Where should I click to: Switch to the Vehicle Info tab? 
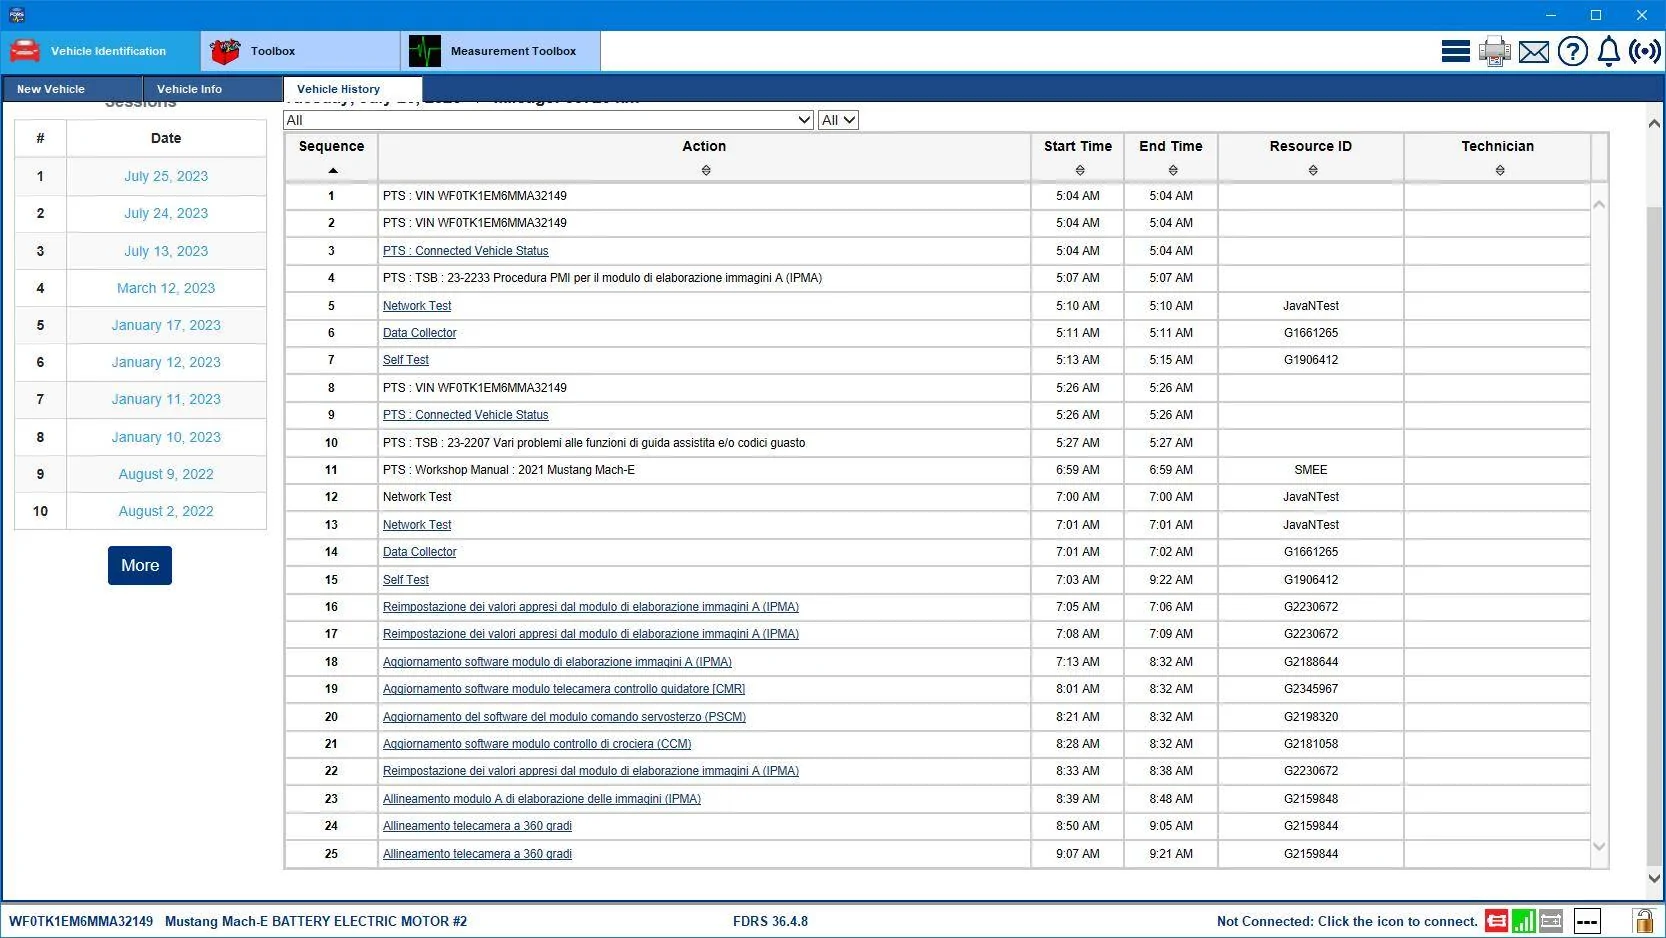(x=212, y=89)
